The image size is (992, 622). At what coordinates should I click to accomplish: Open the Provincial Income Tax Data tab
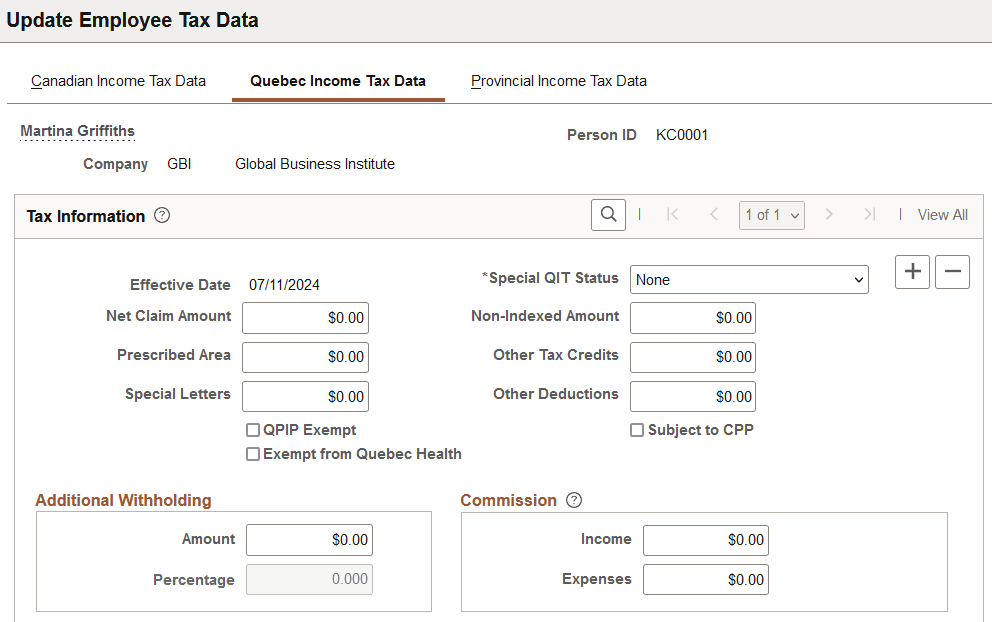[x=558, y=81]
